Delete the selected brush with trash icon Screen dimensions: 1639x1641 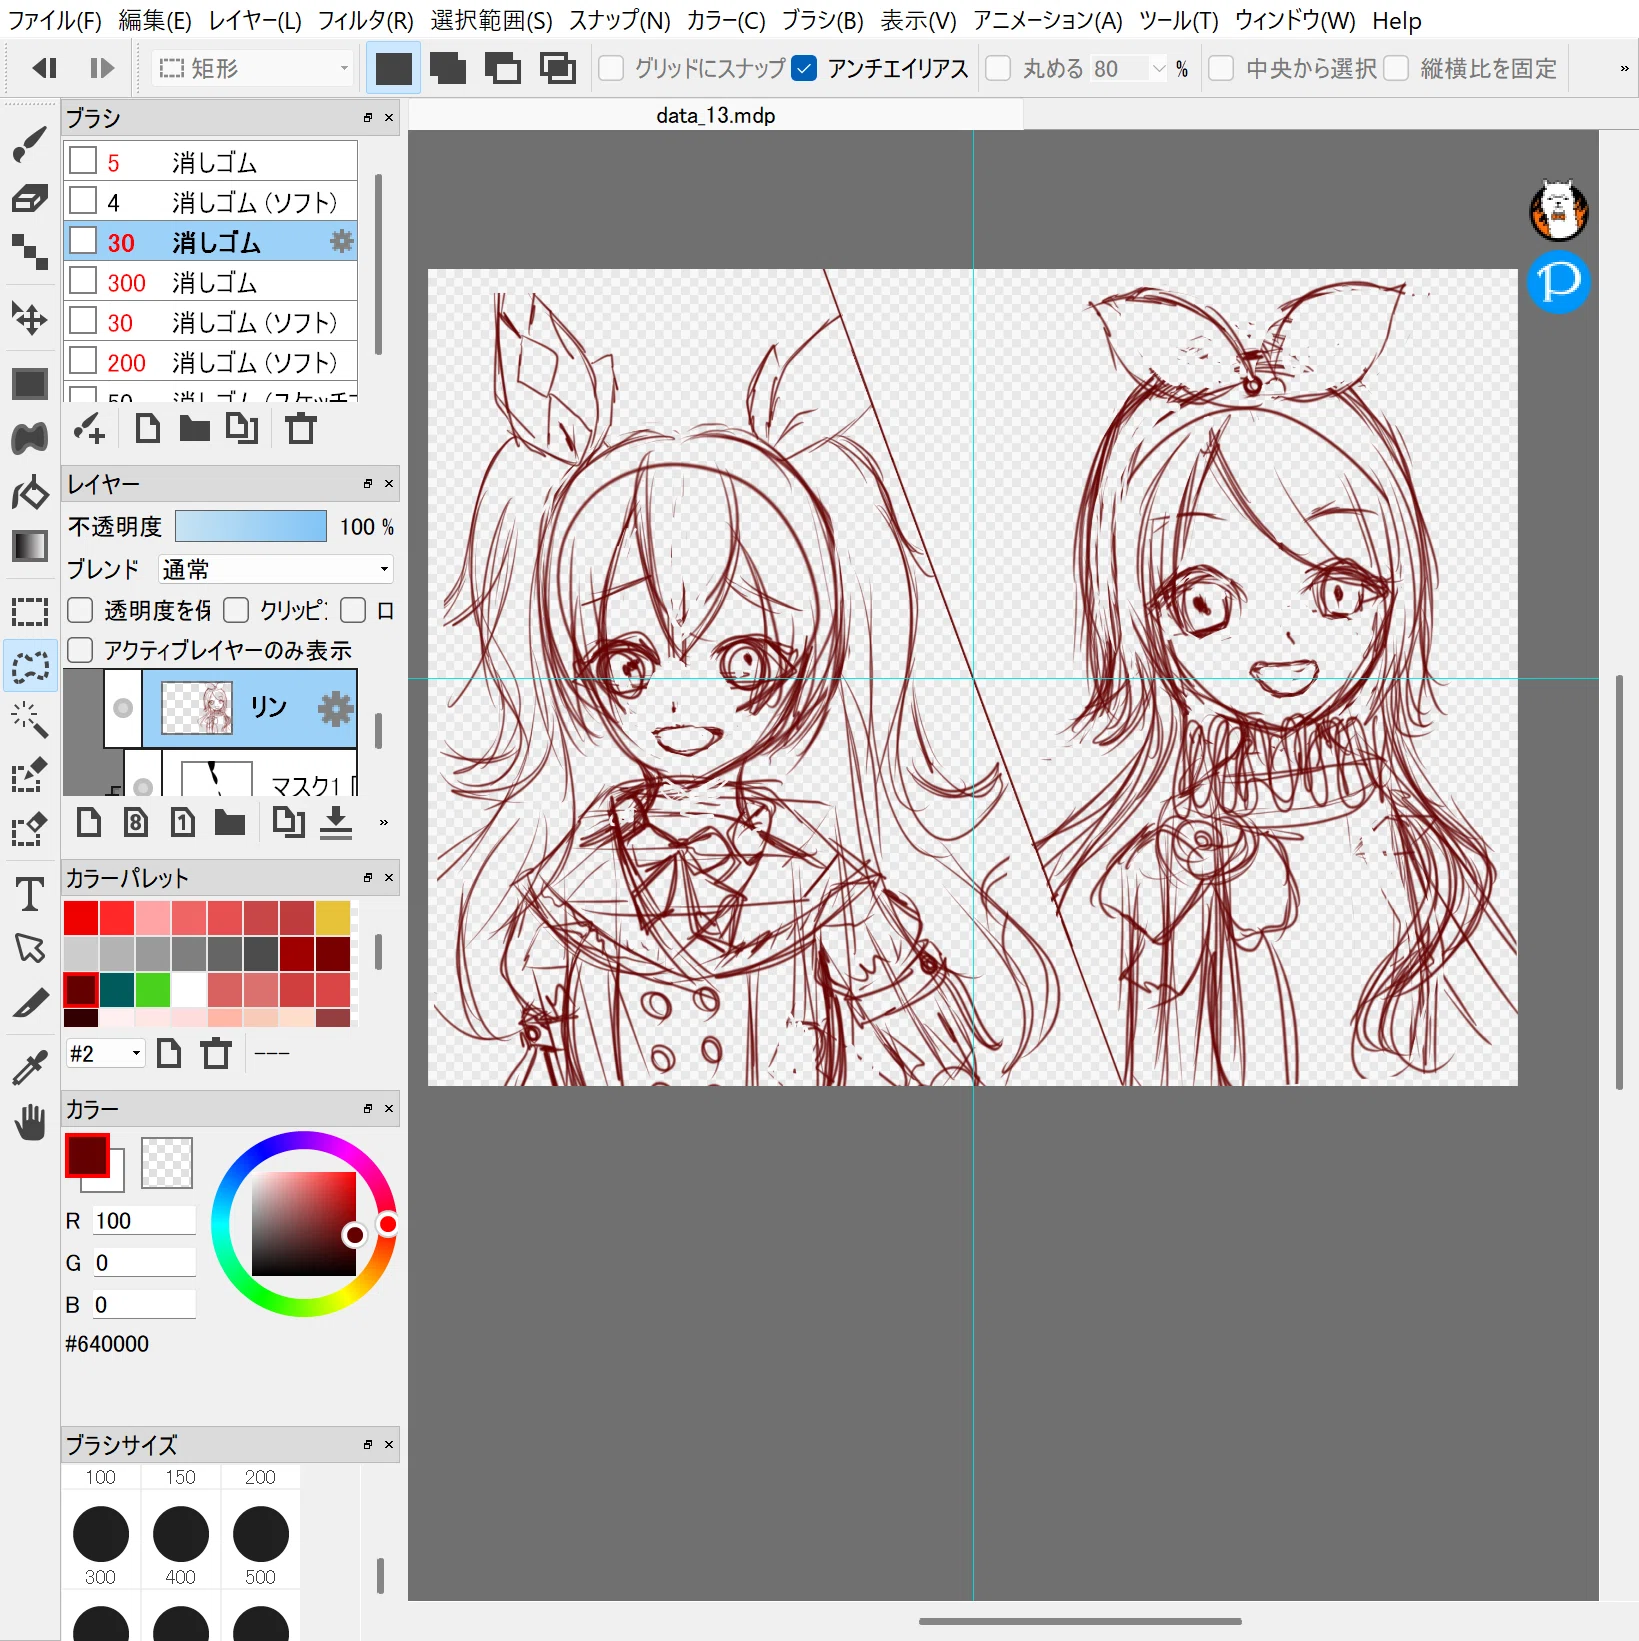pos(300,429)
